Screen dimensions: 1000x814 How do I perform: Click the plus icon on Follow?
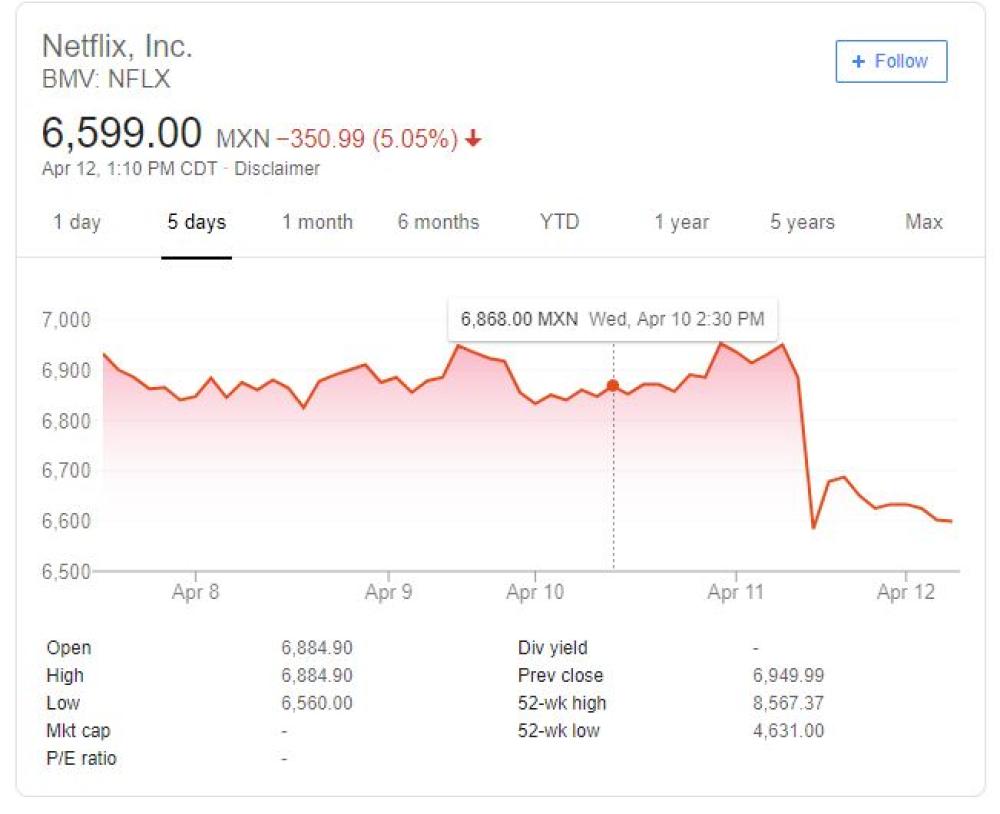pyautogui.click(x=858, y=62)
